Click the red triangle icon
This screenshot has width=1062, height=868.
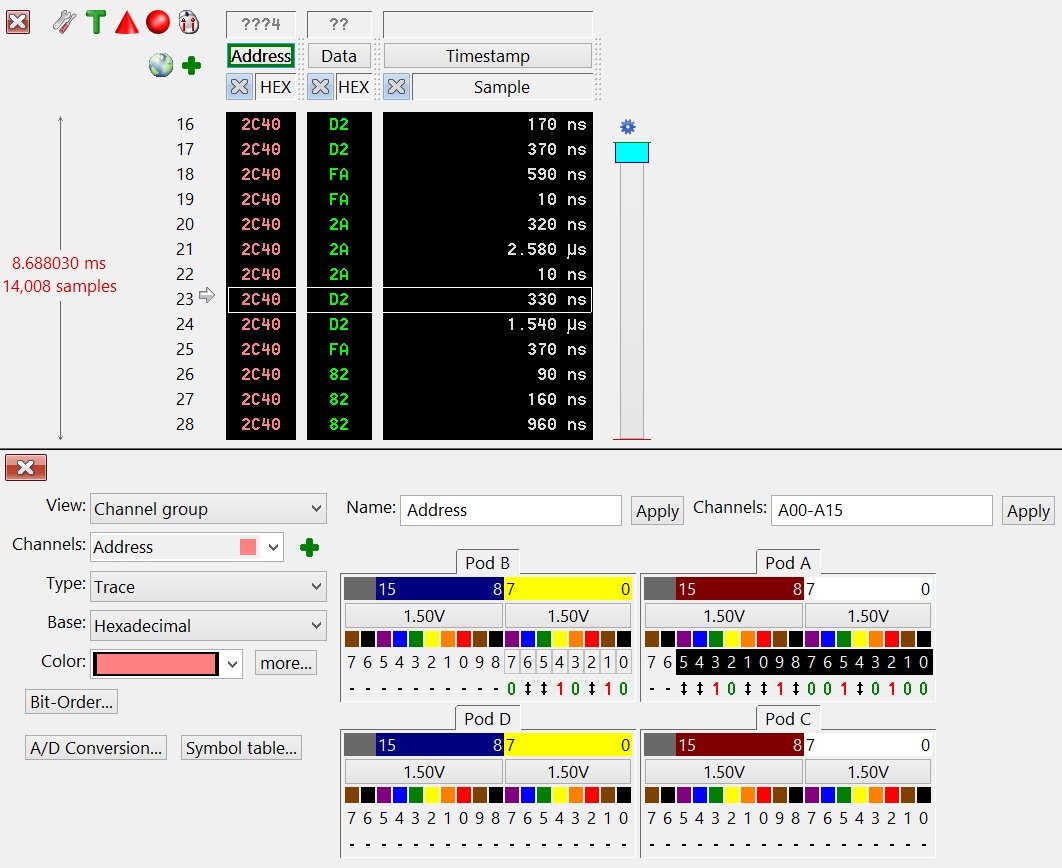pos(126,21)
